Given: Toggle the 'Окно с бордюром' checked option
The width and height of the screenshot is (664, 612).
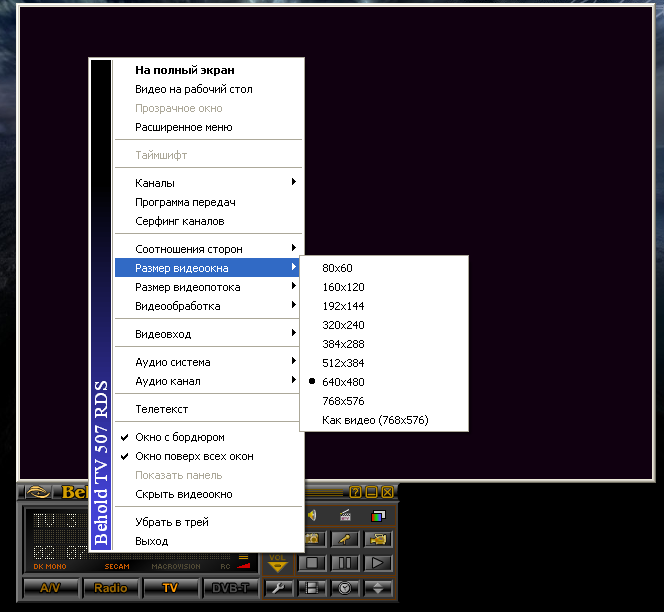Looking at the screenshot, I should pos(180,437).
